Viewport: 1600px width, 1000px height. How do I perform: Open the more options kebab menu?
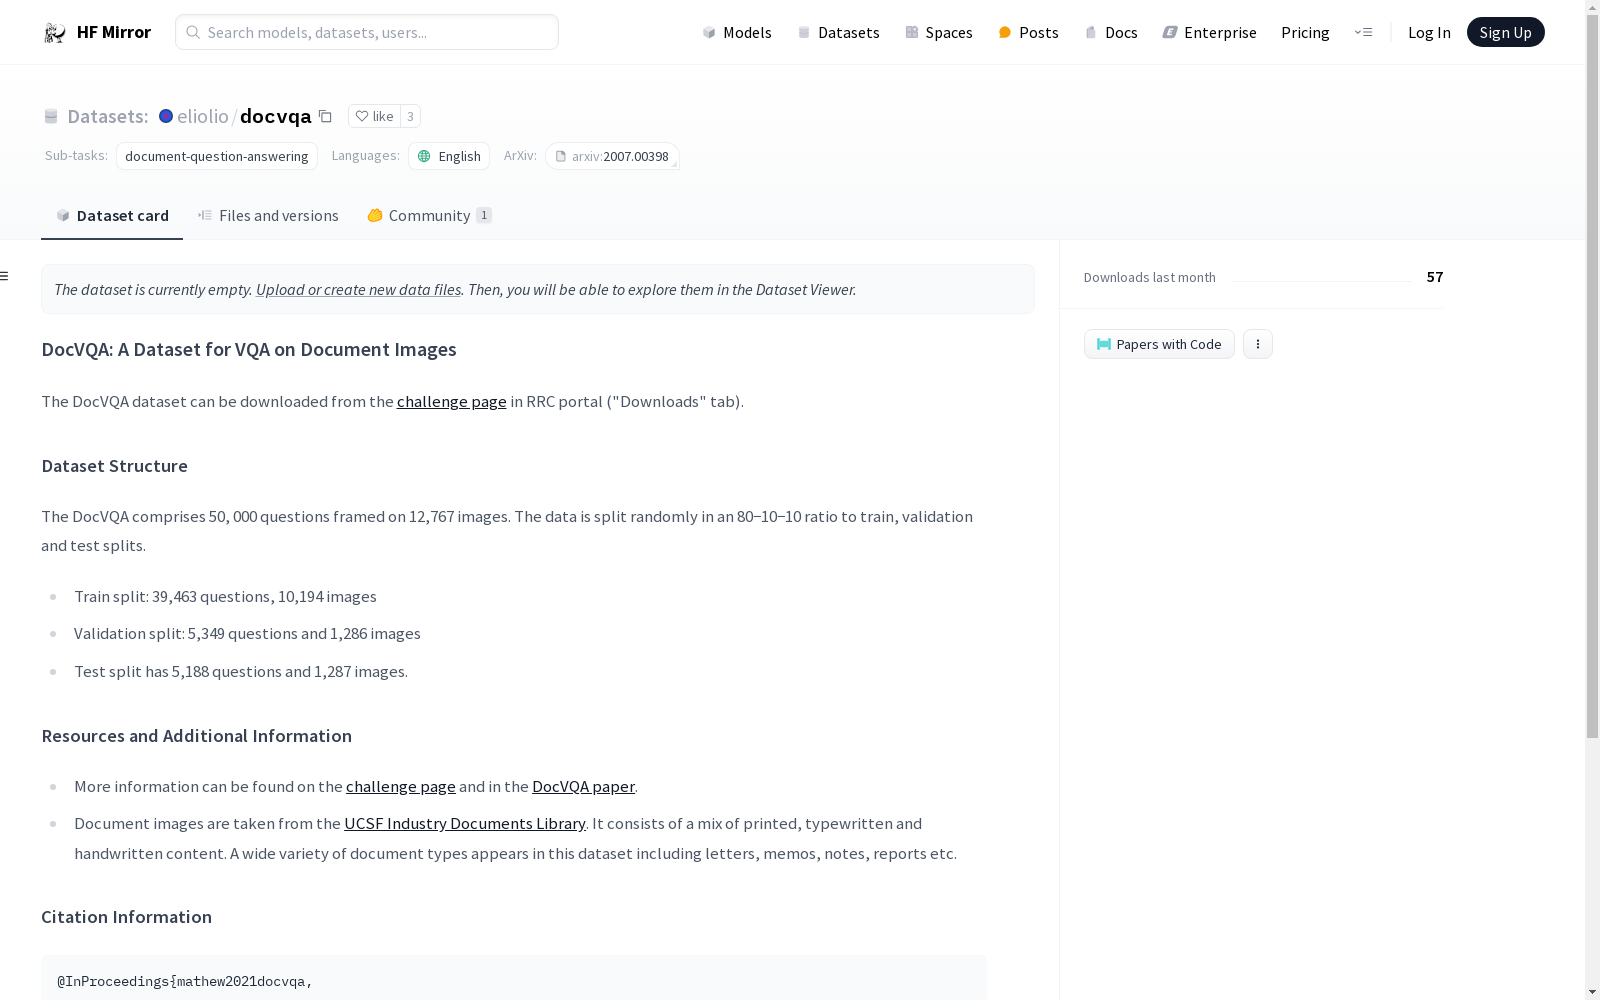click(x=1258, y=344)
